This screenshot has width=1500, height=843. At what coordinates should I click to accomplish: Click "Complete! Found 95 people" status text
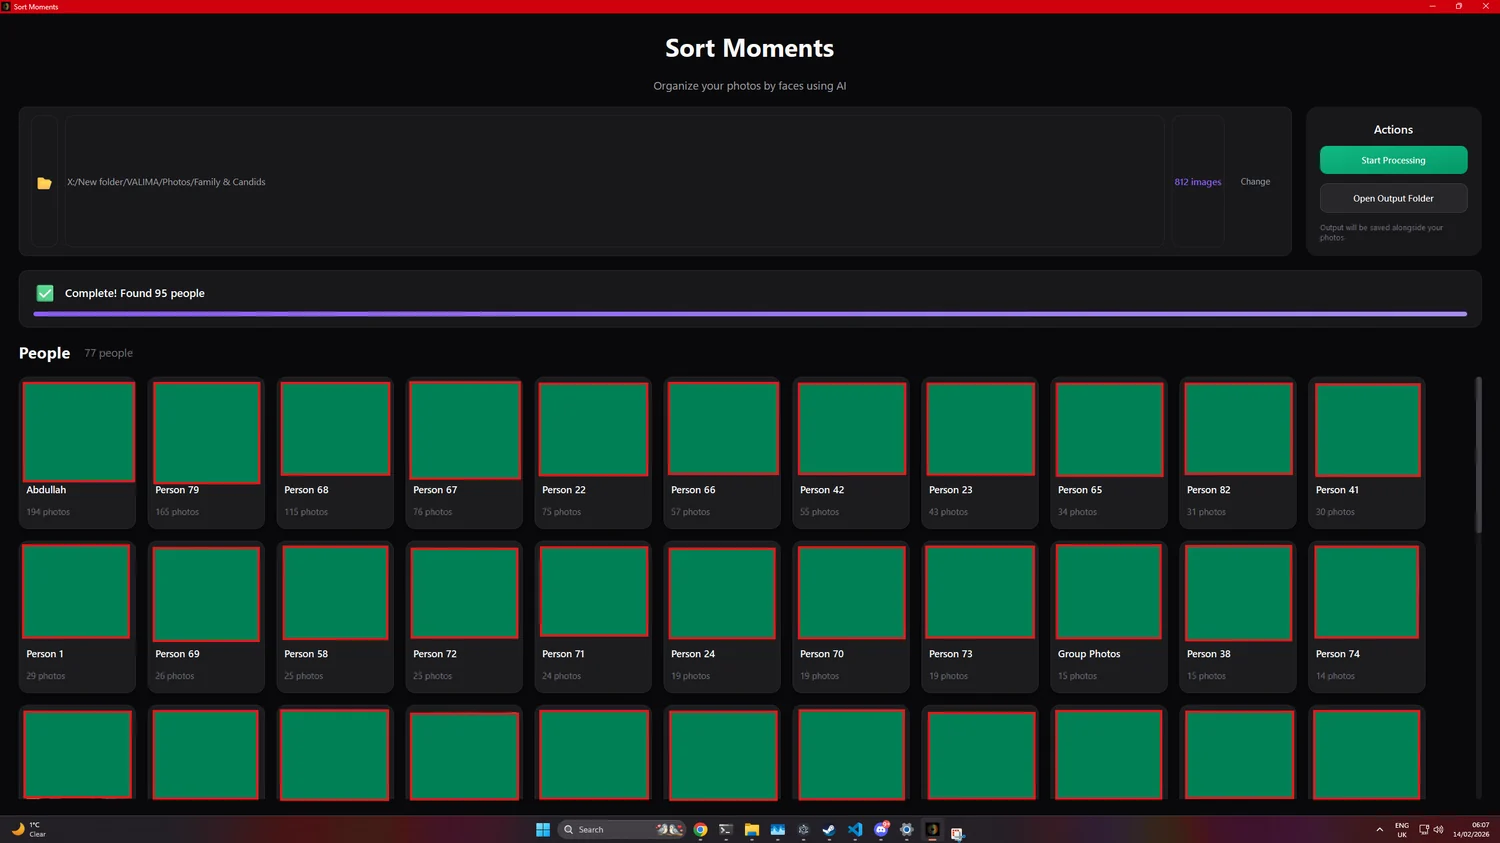coord(135,293)
